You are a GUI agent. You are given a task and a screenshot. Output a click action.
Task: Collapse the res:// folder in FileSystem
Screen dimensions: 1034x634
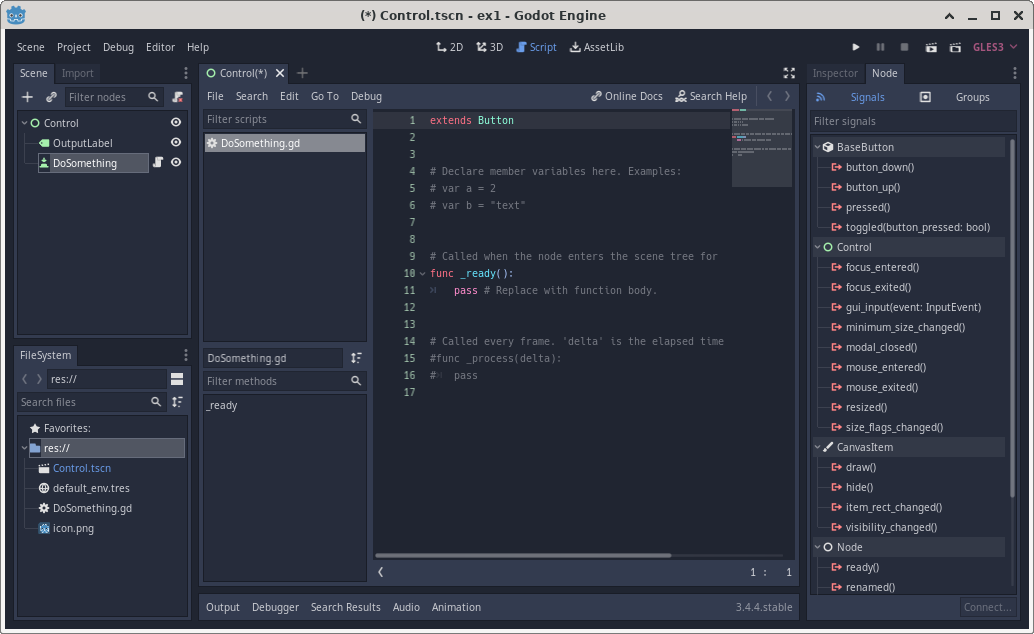[x=24, y=448]
